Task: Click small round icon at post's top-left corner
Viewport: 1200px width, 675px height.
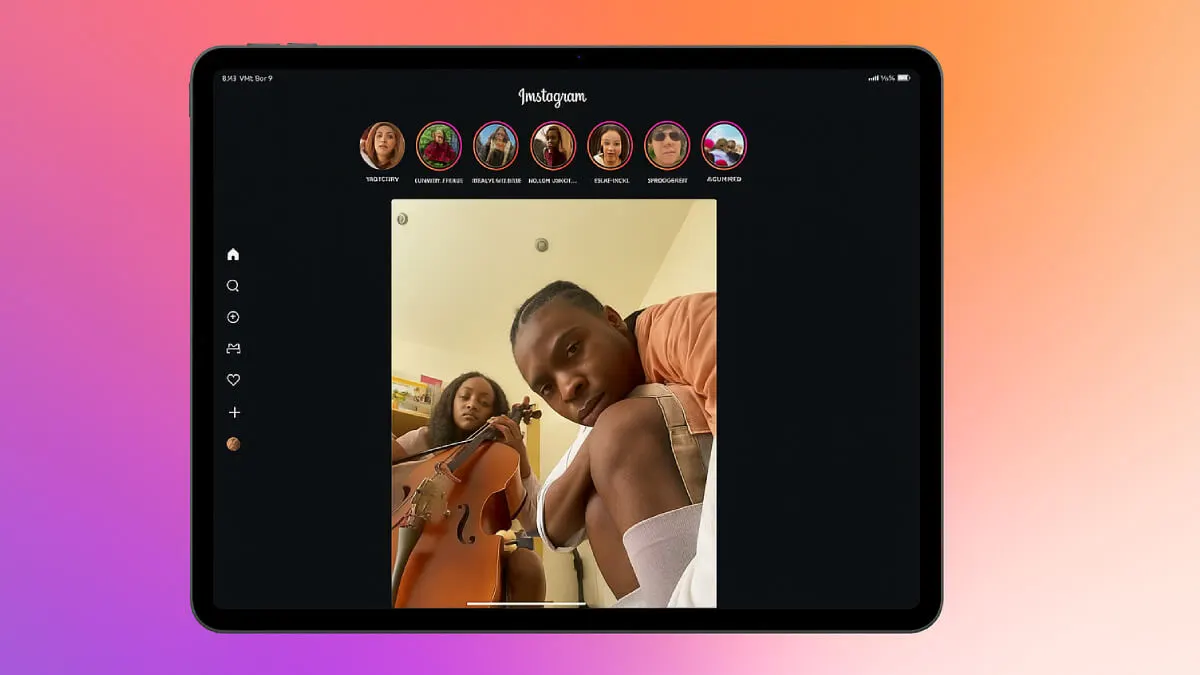Action: tap(401, 218)
